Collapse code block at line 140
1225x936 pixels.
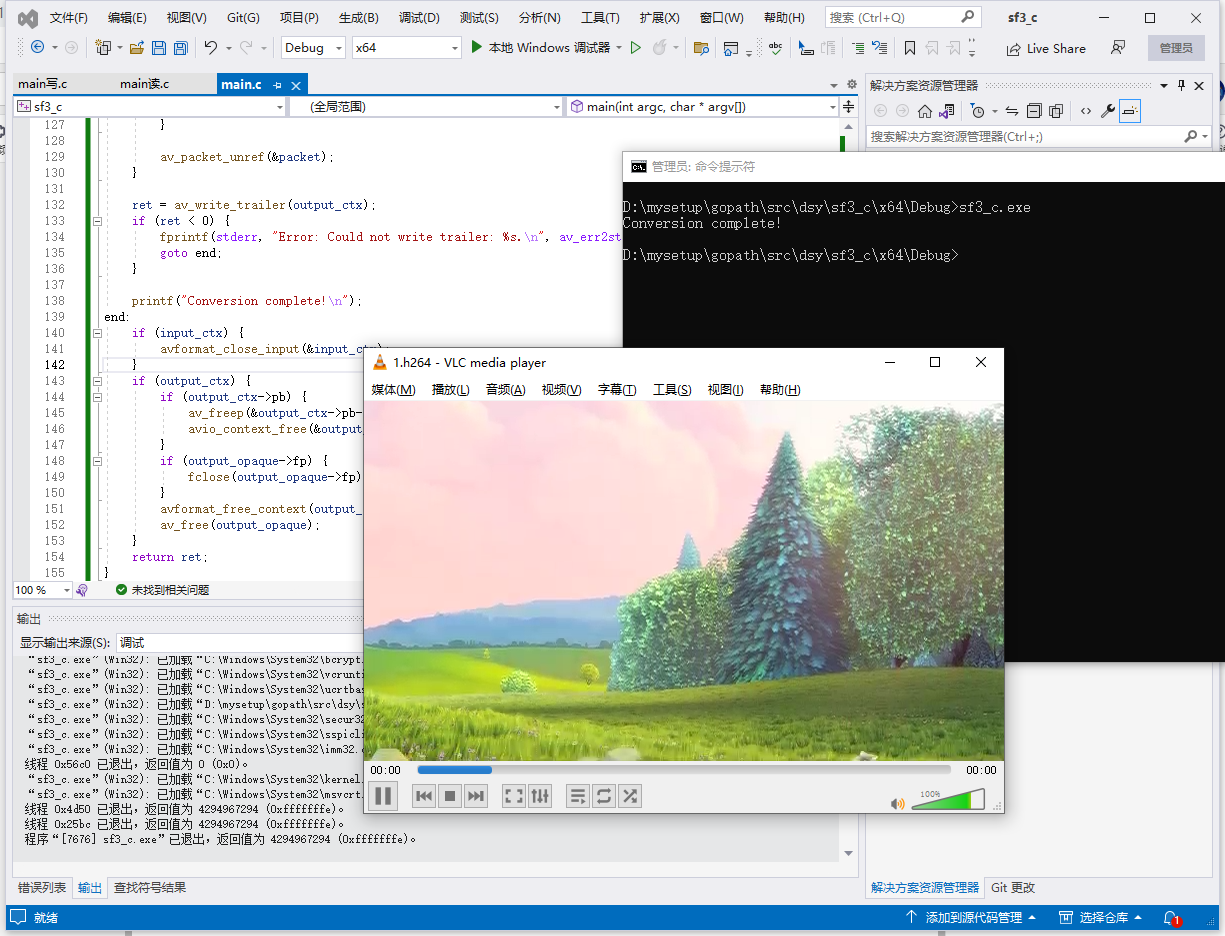95,333
